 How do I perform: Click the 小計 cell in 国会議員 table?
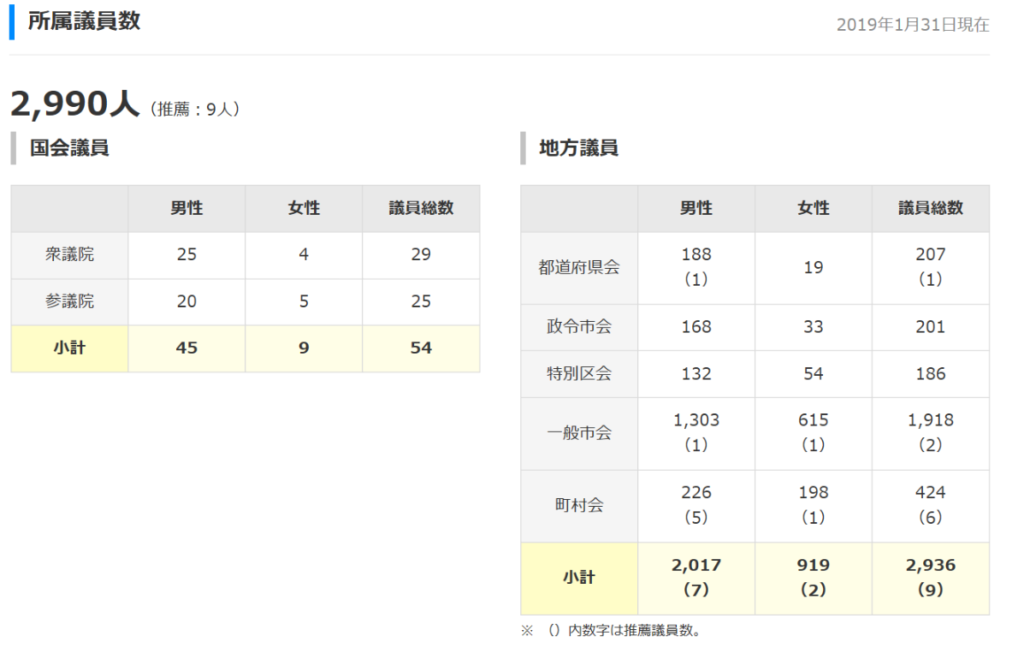[x=70, y=348]
